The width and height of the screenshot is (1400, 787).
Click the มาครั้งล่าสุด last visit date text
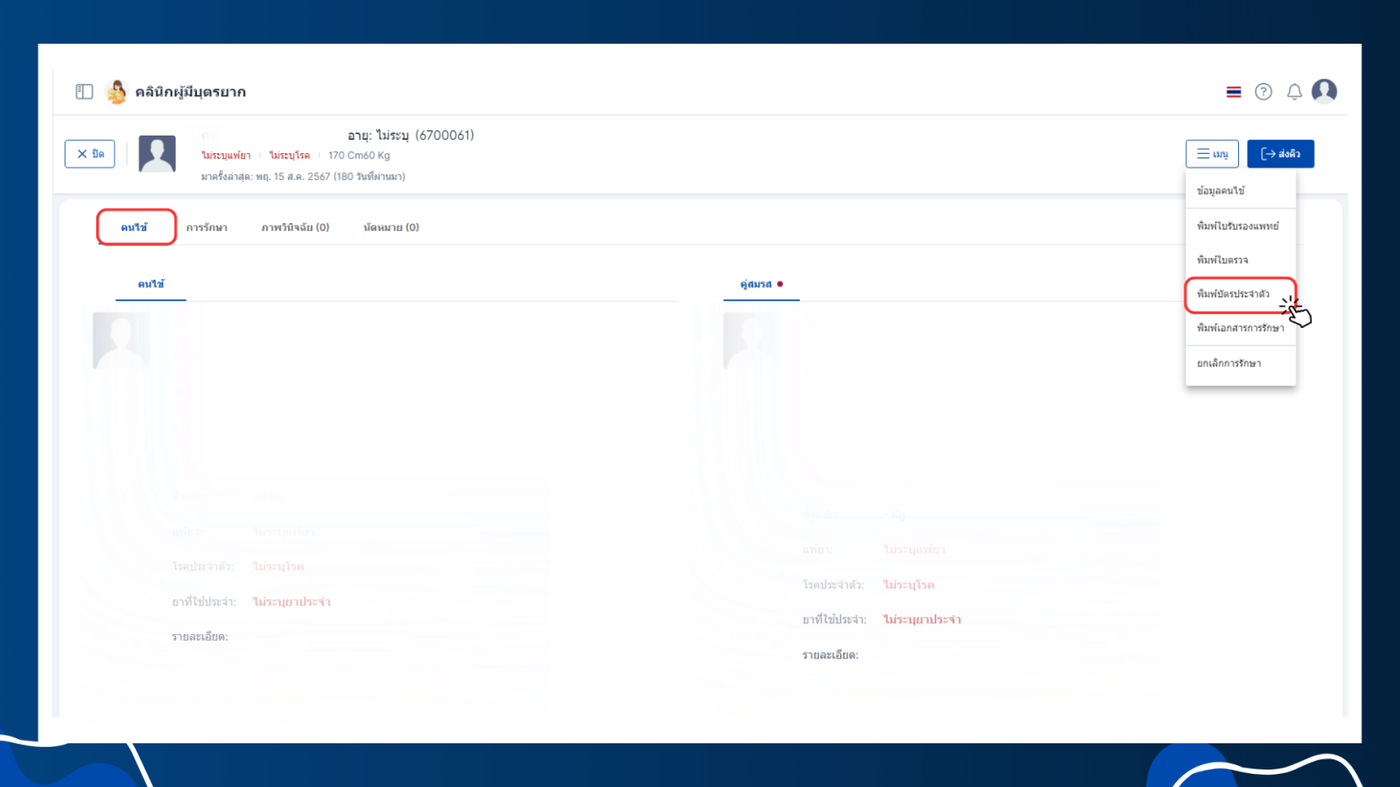(x=303, y=177)
